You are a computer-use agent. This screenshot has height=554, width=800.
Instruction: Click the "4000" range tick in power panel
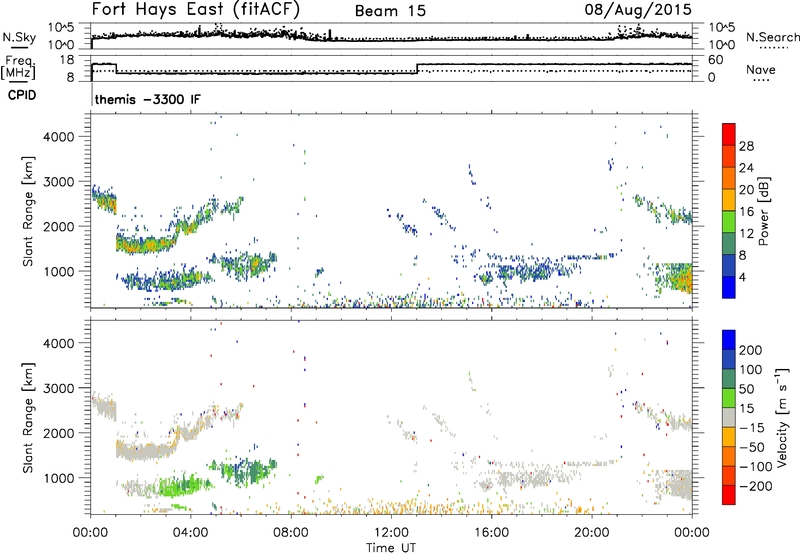58,137
